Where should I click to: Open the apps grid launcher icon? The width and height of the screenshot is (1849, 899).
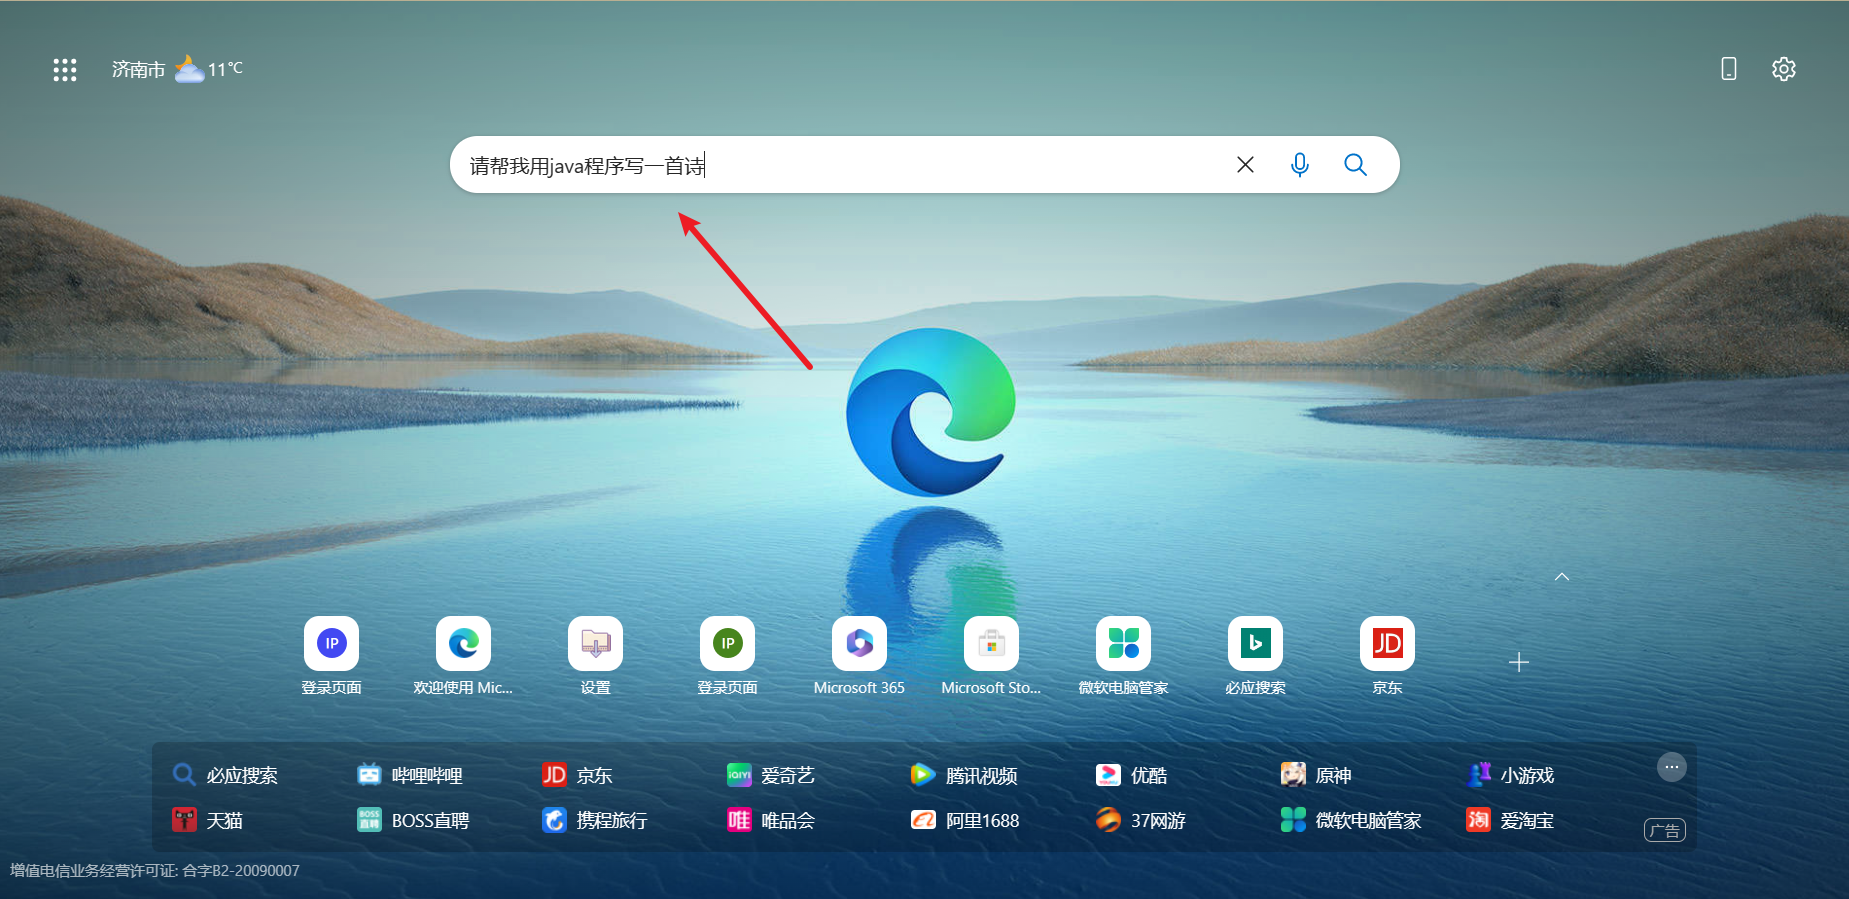pyautogui.click(x=65, y=69)
